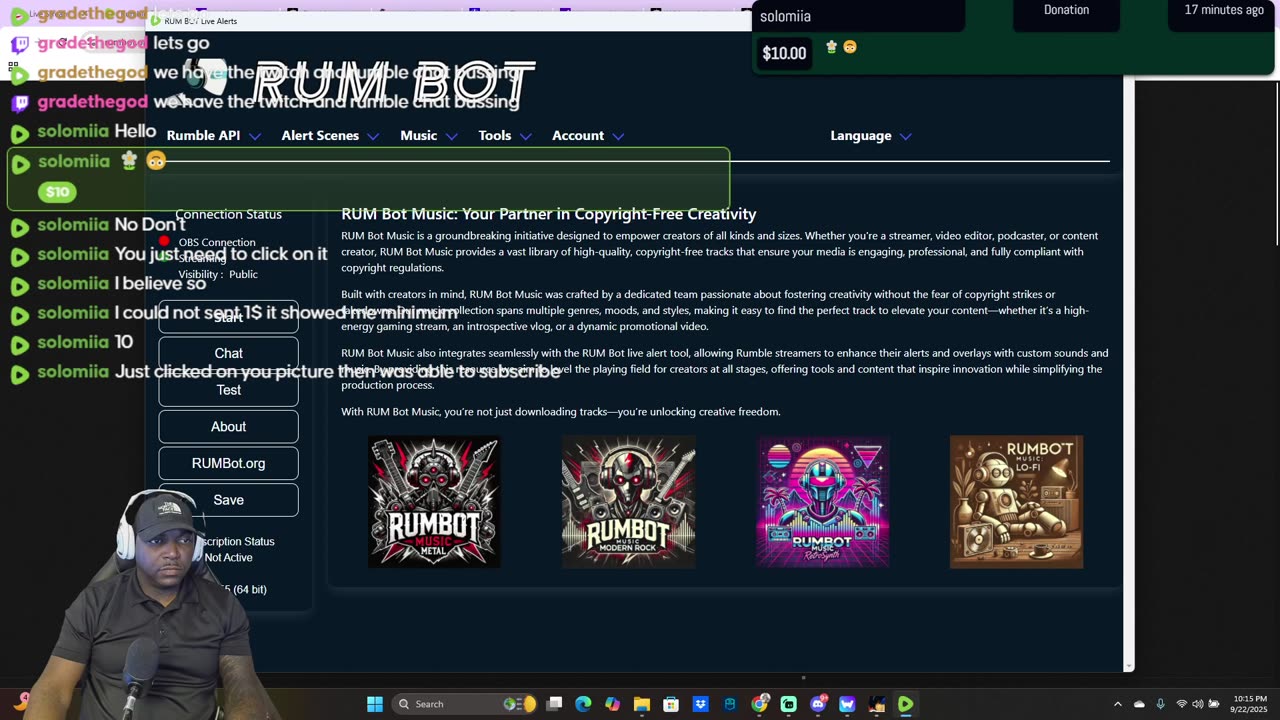Open the RUMBOT Music Lo-Fi album cover

(x=1016, y=502)
